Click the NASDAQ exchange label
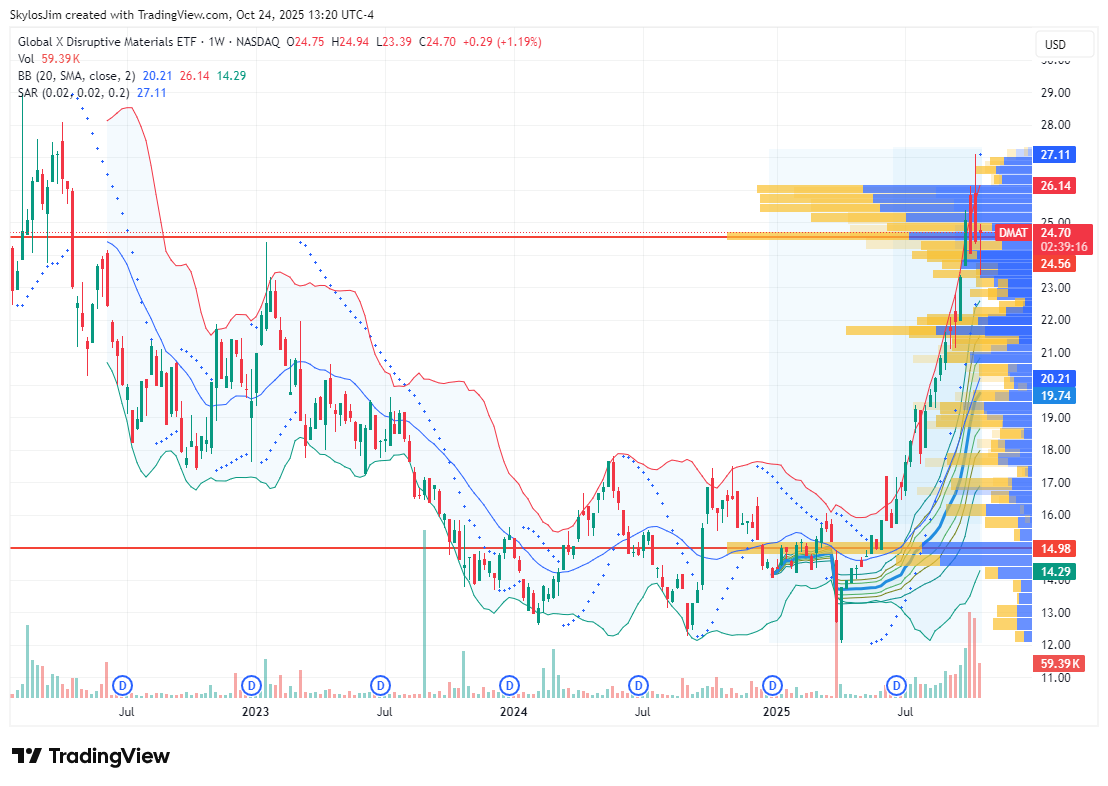Viewport: 1108px width, 786px height. tap(257, 42)
